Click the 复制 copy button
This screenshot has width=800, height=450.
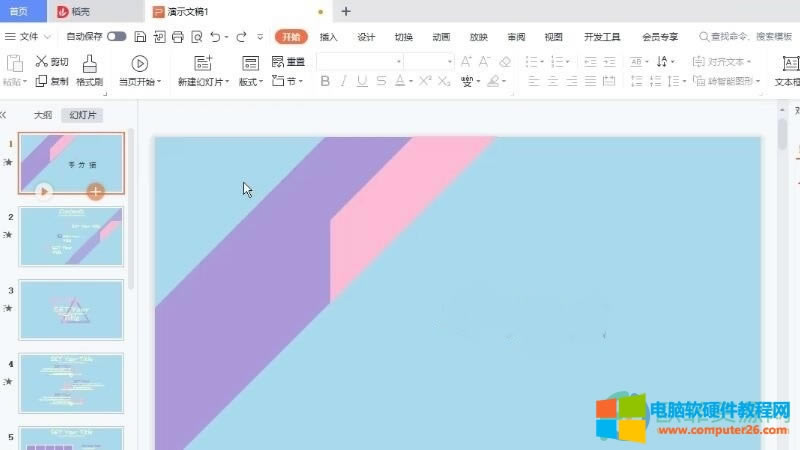(x=53, y=81)
